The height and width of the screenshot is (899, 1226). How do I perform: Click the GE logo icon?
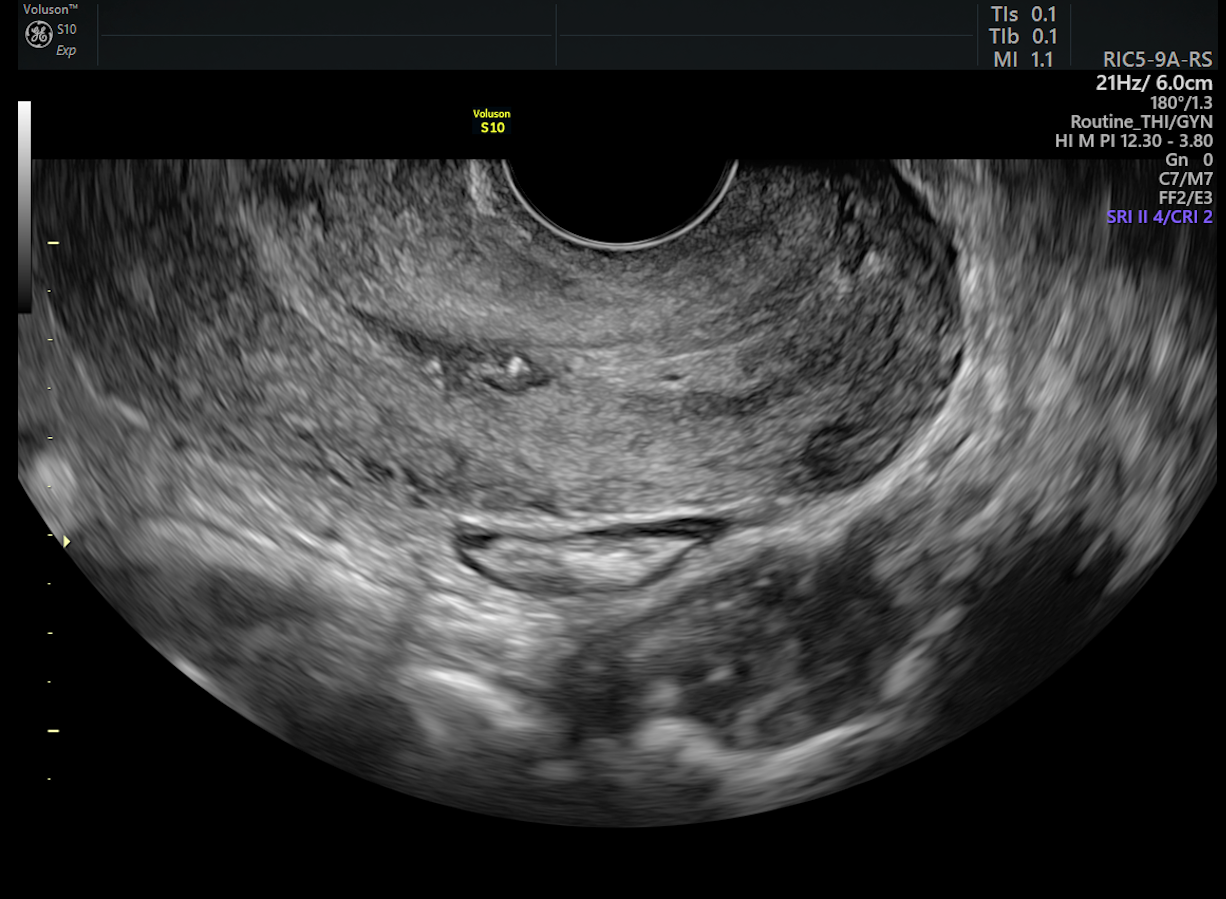[37, 31]
